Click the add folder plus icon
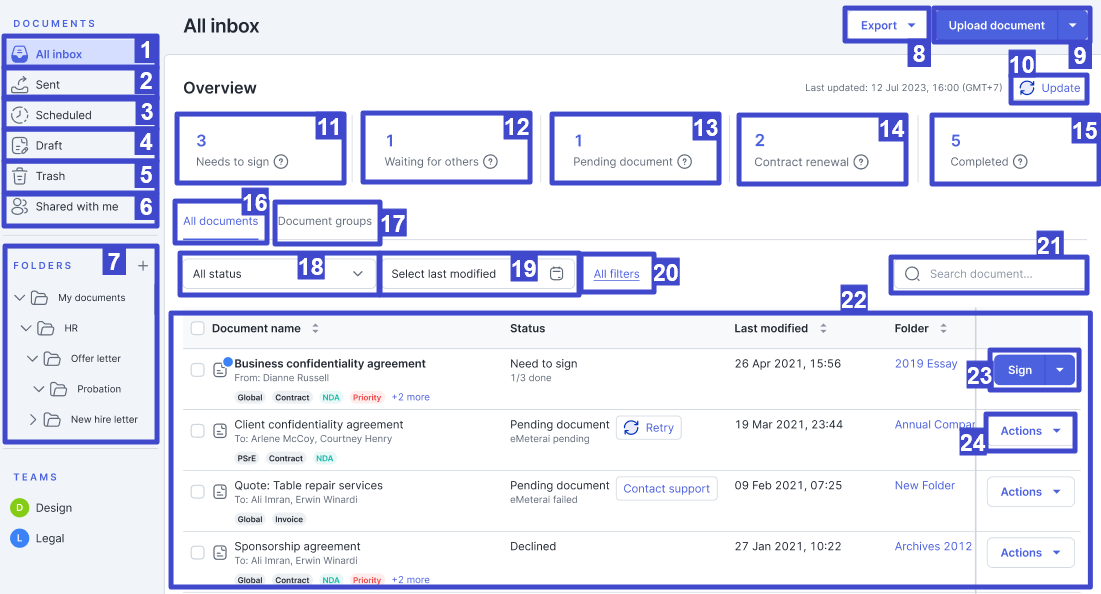This screenshot has width=1101, height=594. pyautogui.click(x=142, y=266)
